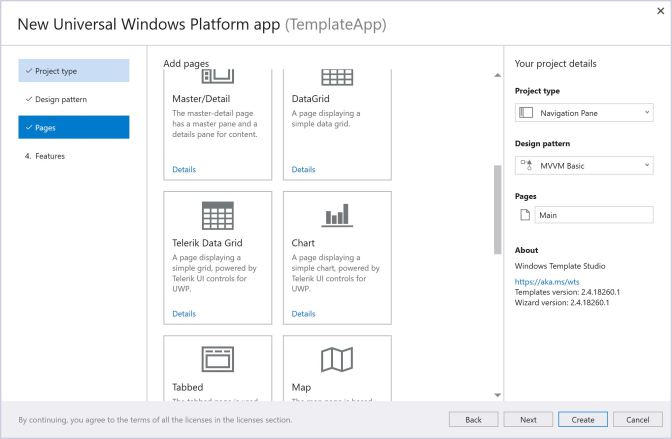Choose the Telerik Data Grid icon
The image size is (672, 439).
218,215
